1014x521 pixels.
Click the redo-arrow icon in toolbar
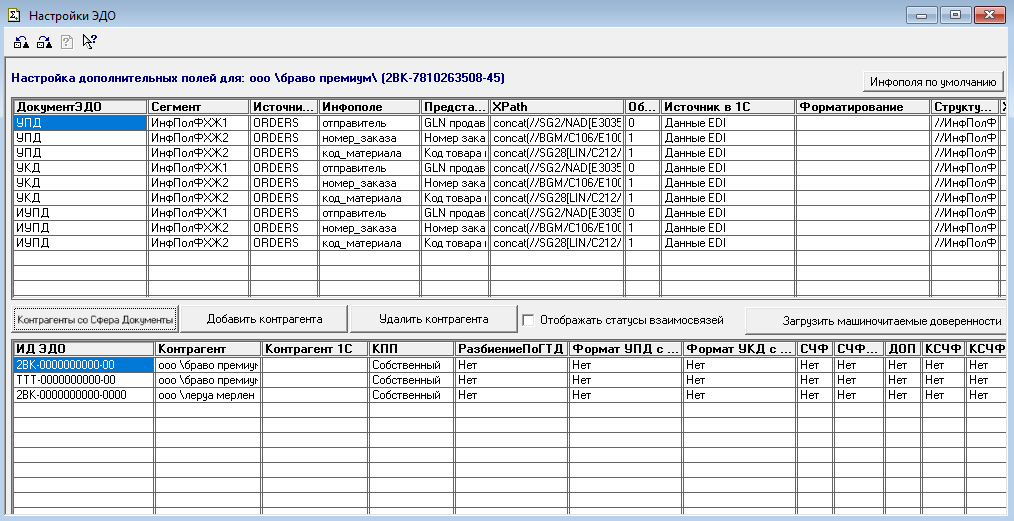[x=44, y=43]
